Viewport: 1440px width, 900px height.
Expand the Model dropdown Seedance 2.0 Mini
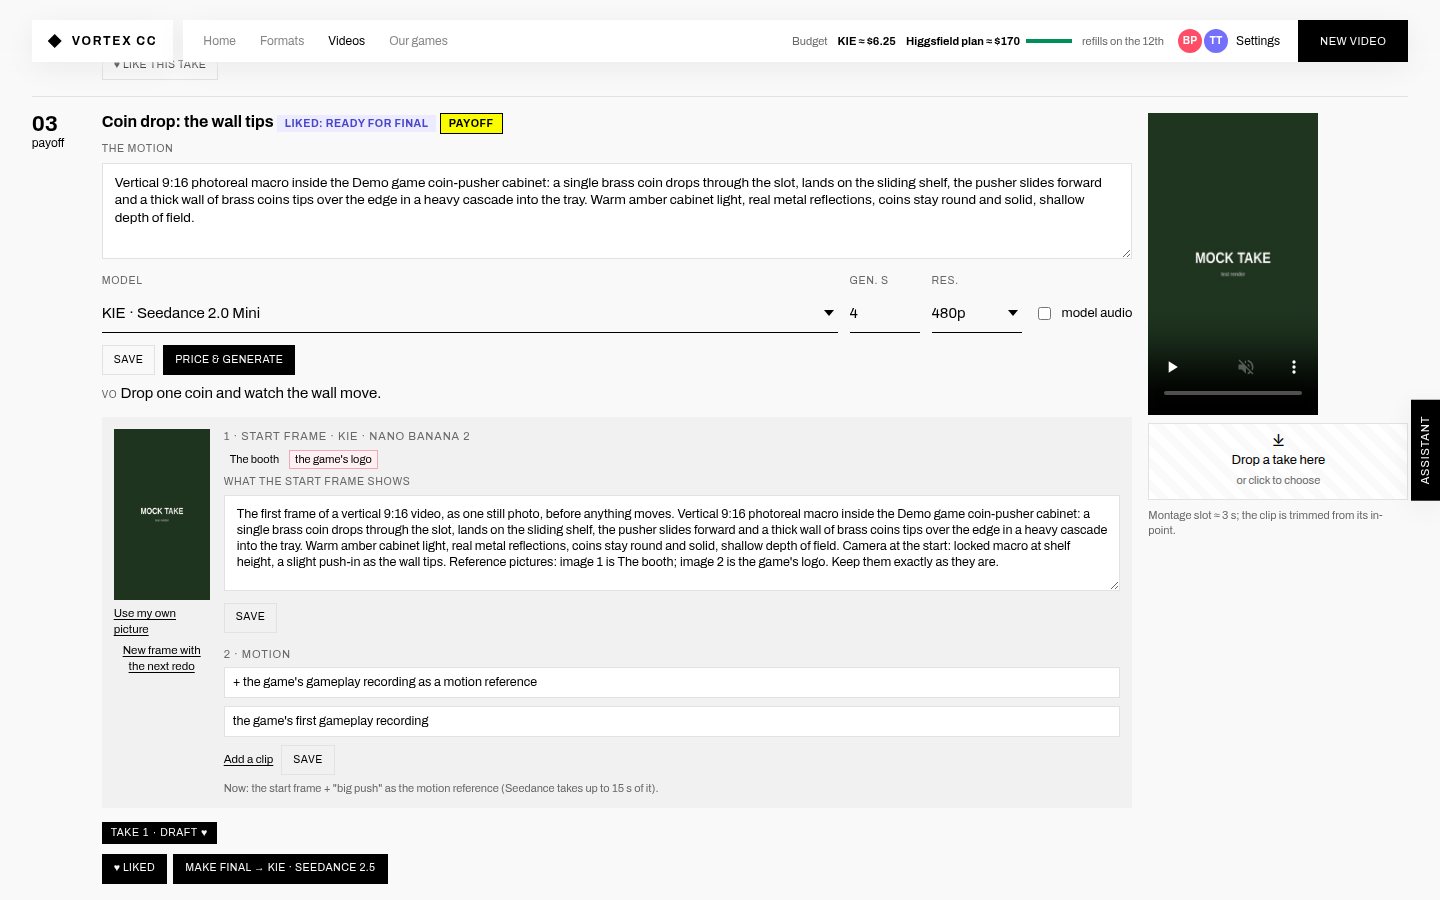[468, 313]
